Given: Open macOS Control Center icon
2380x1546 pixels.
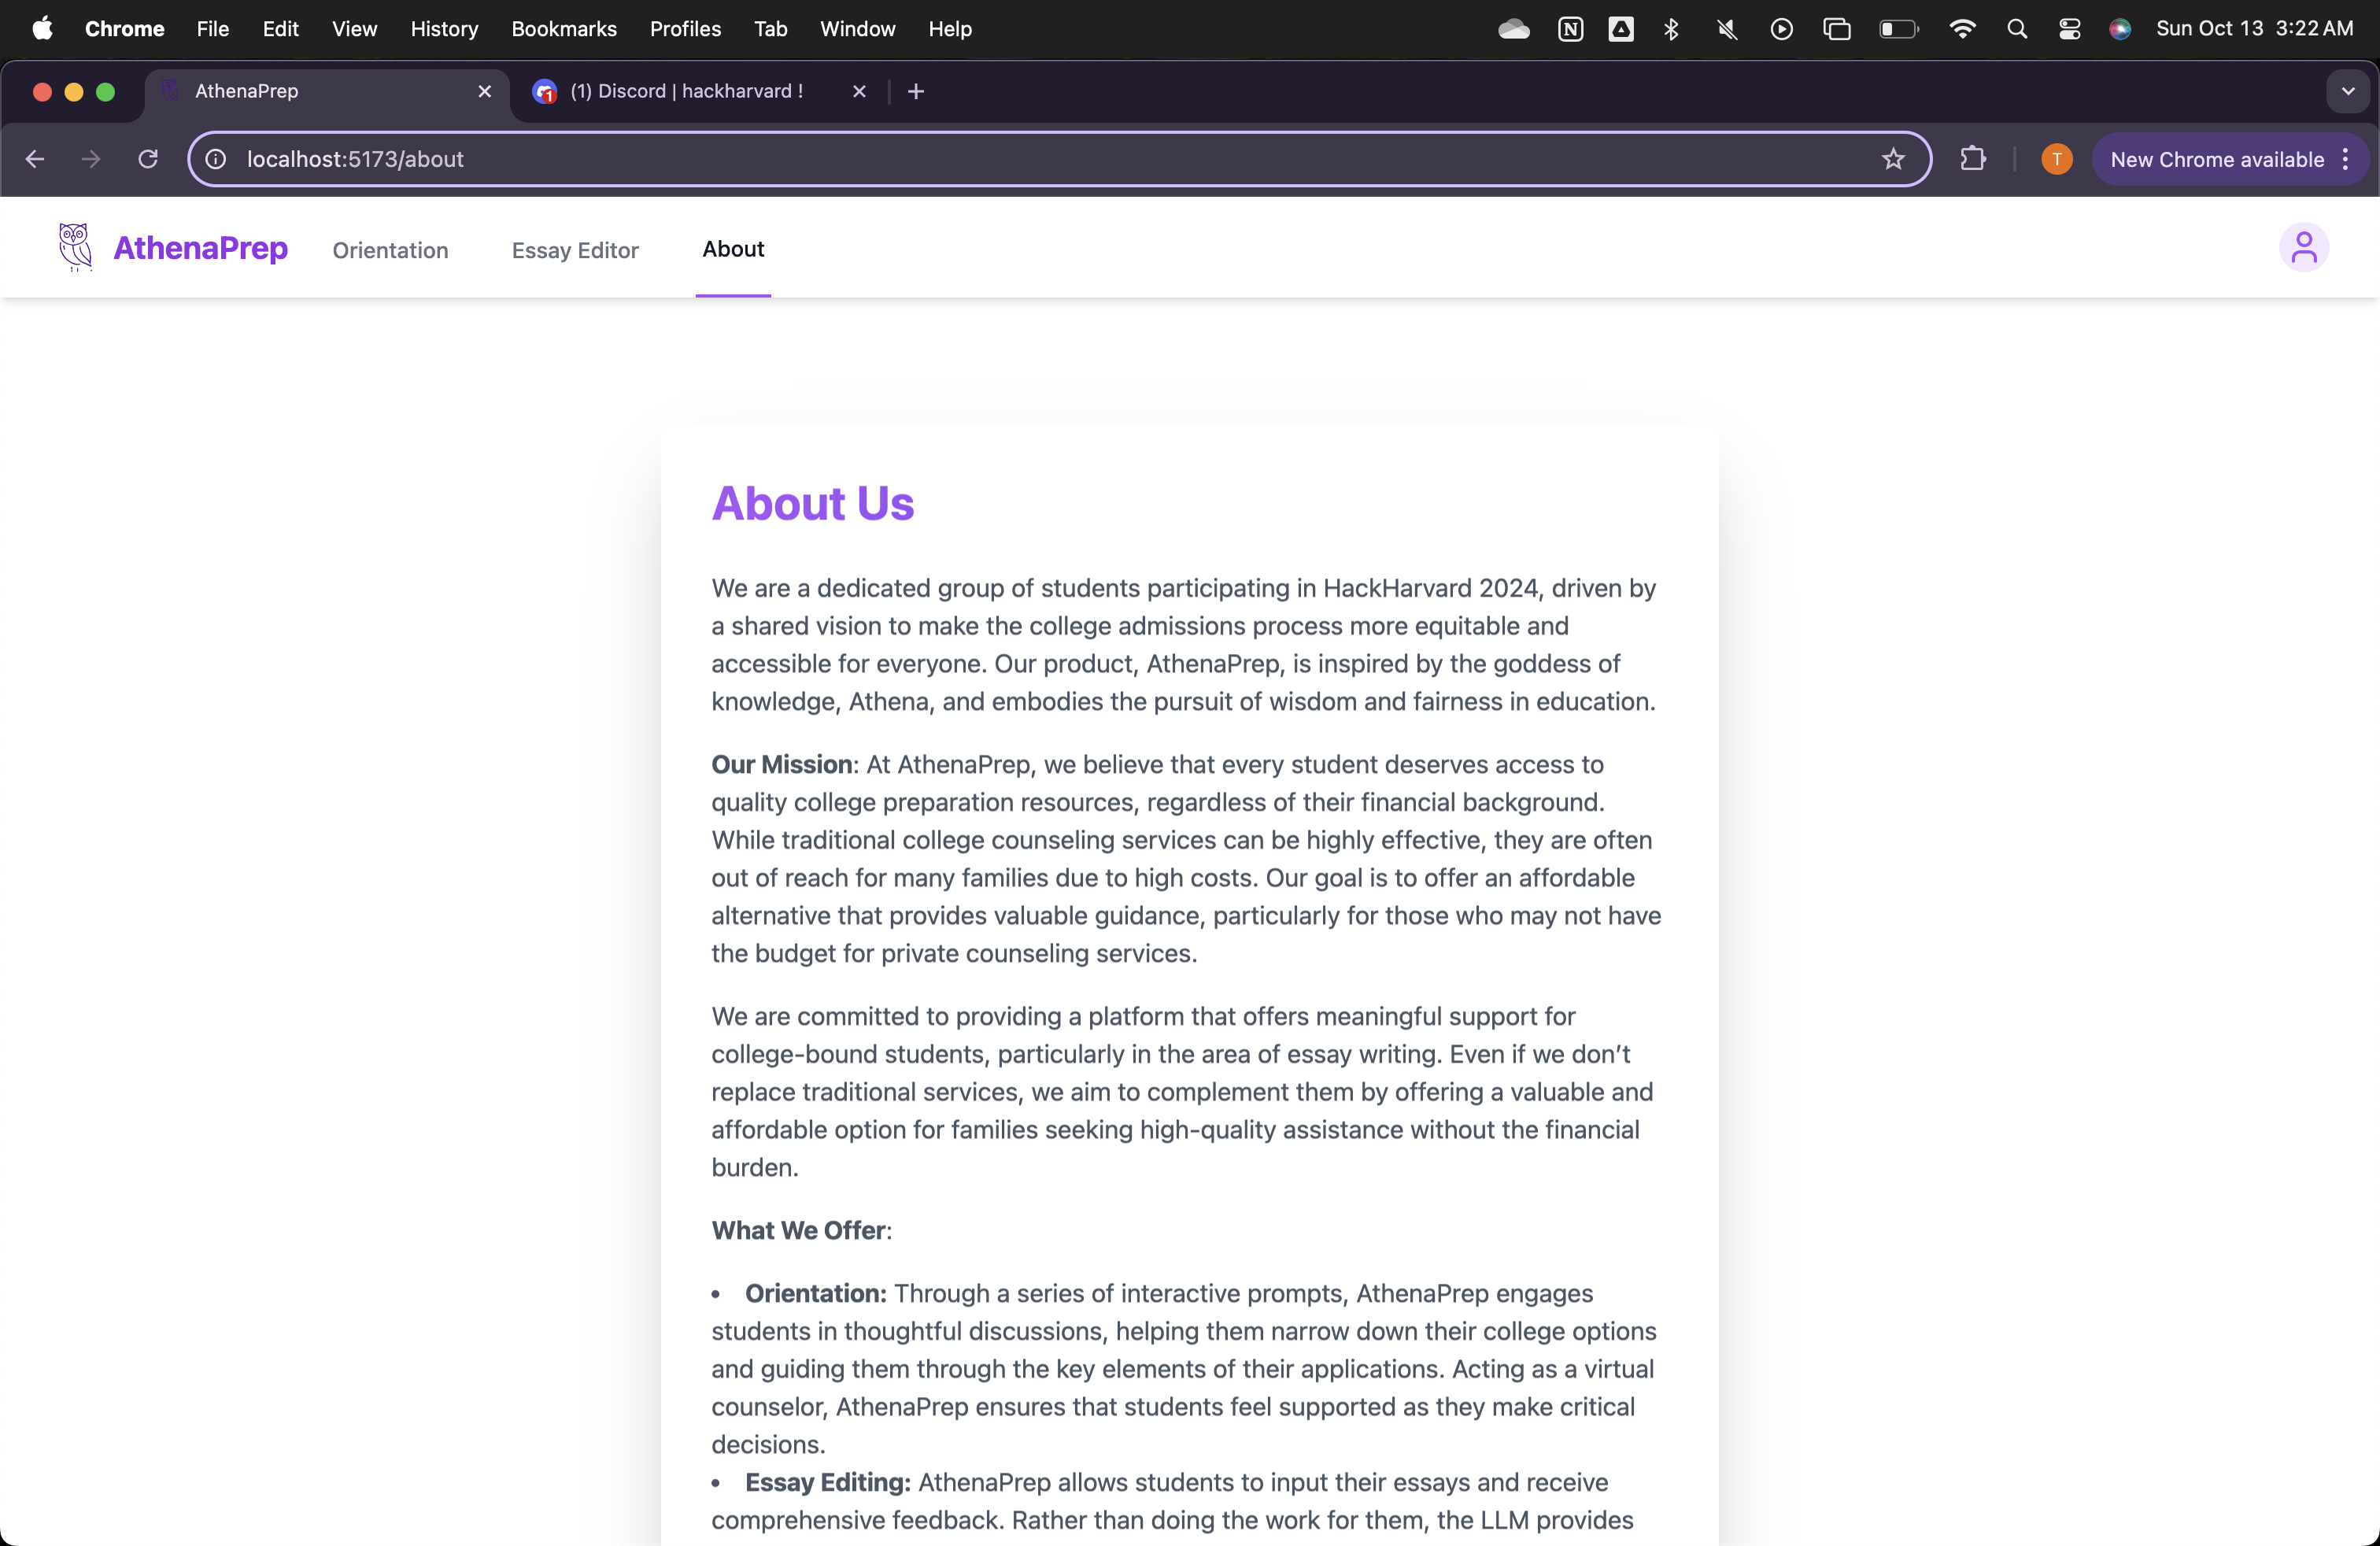Looking at the screenshot, I should [x=2069, y=29].
